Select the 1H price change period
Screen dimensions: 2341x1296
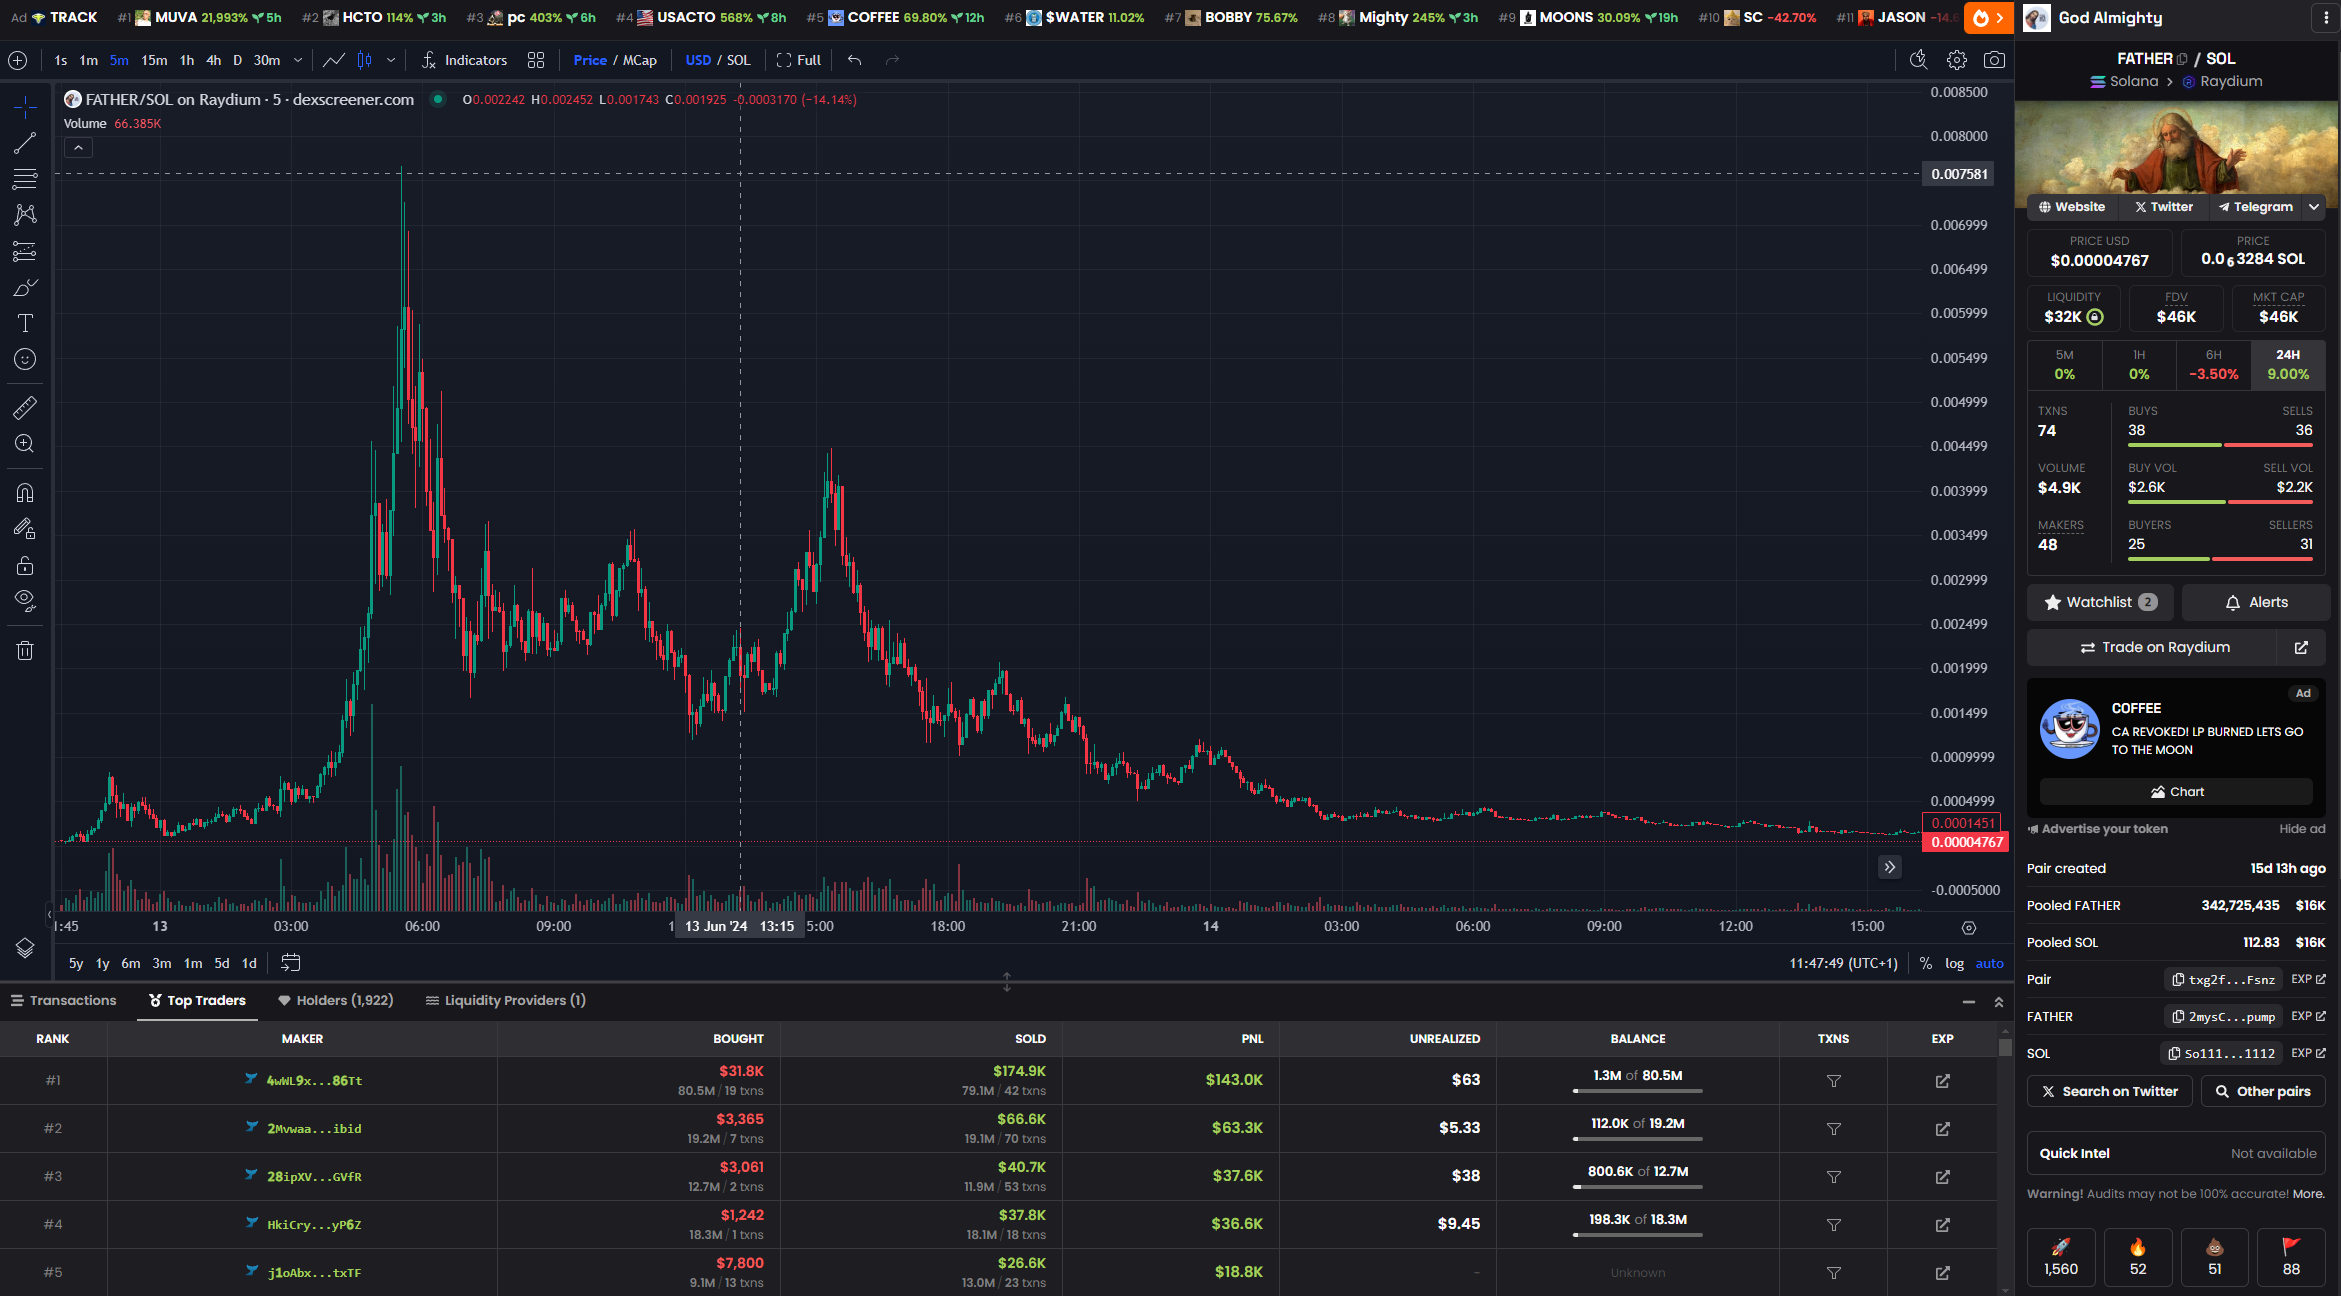(2139, 364)
